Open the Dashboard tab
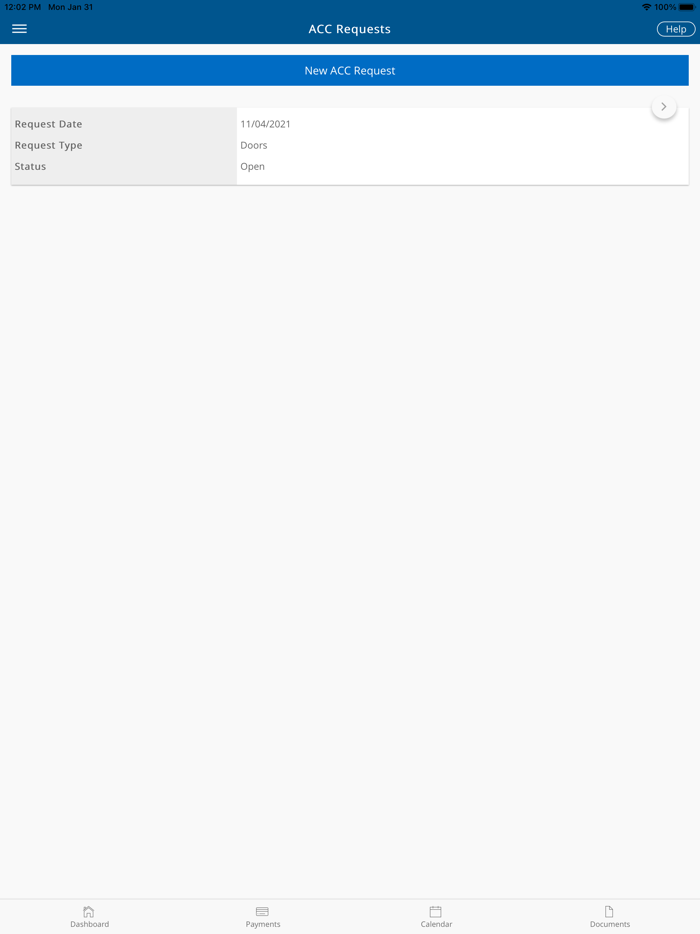Screen dimensions: 700x934 89,917
